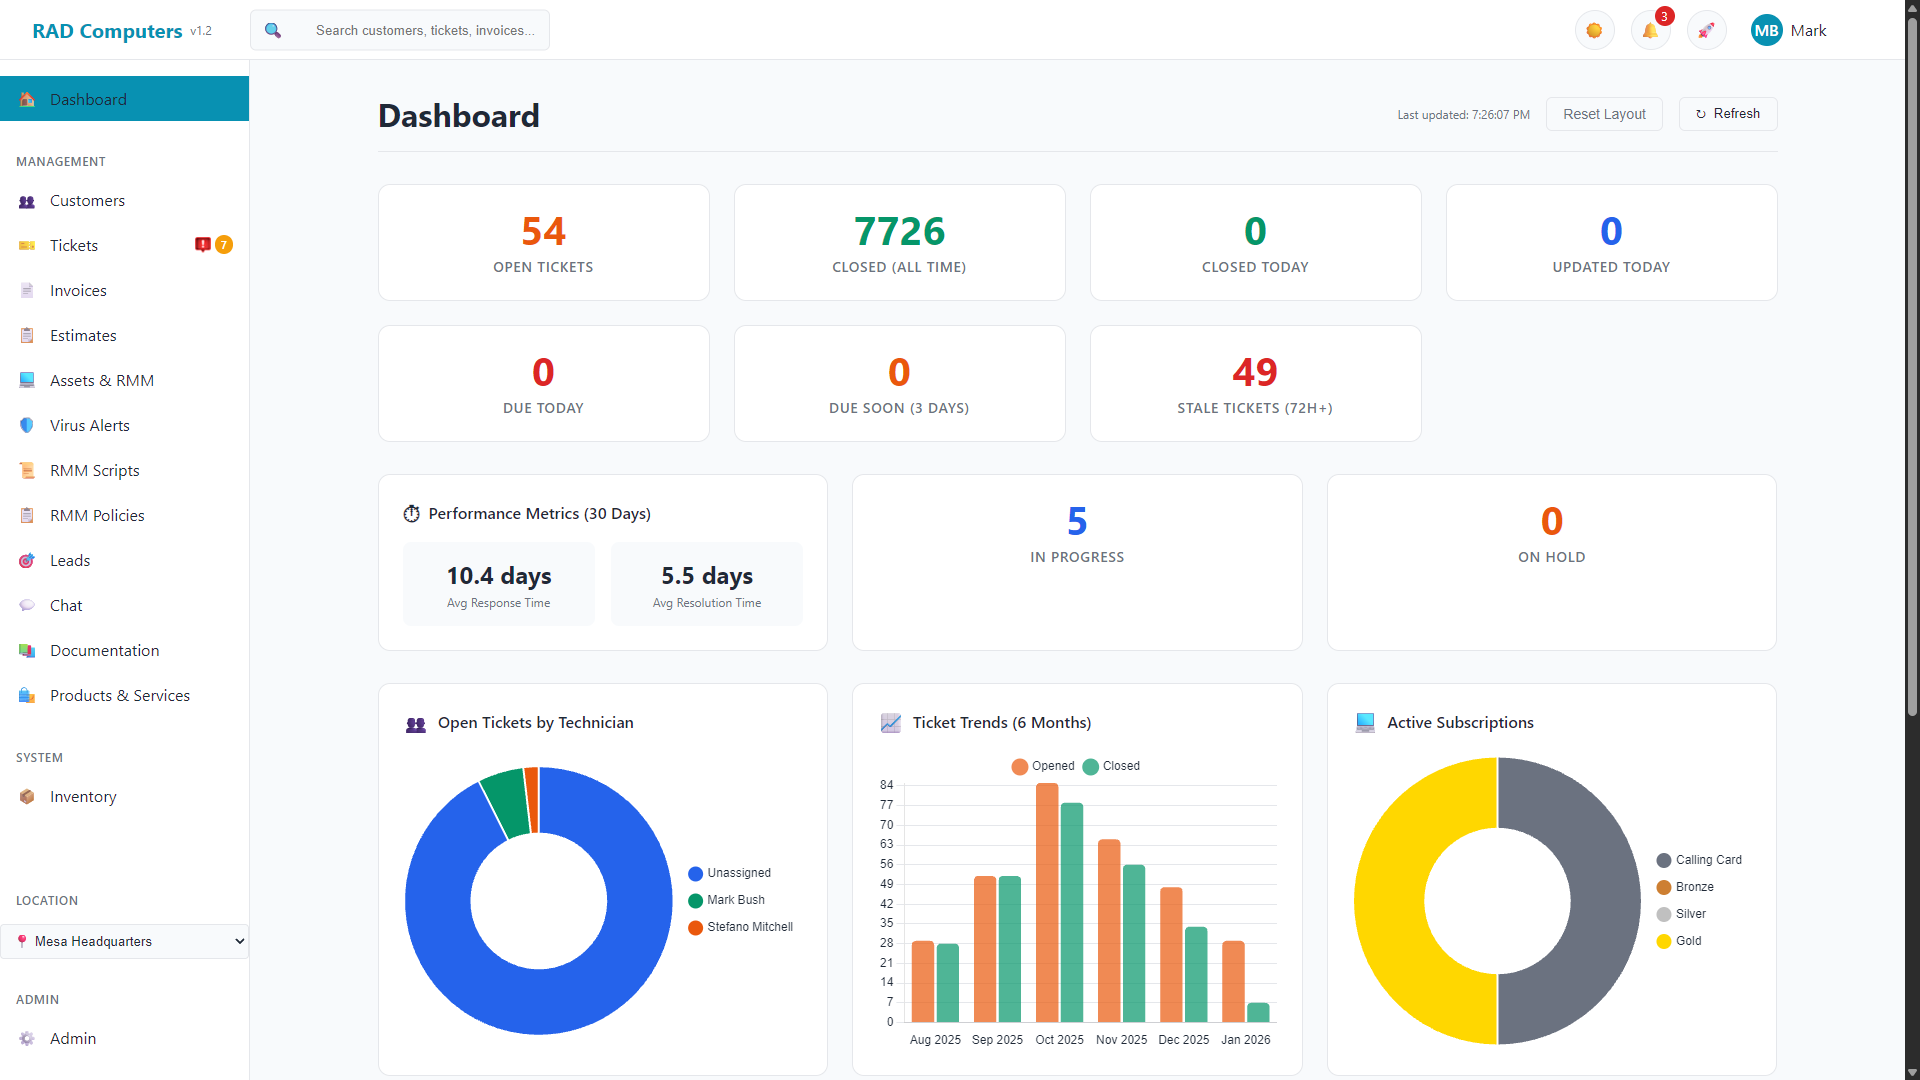The width and height of the screenshot is (1920, 1080).
Task: Click the Admin gear icon
Action: point(27,1039)
